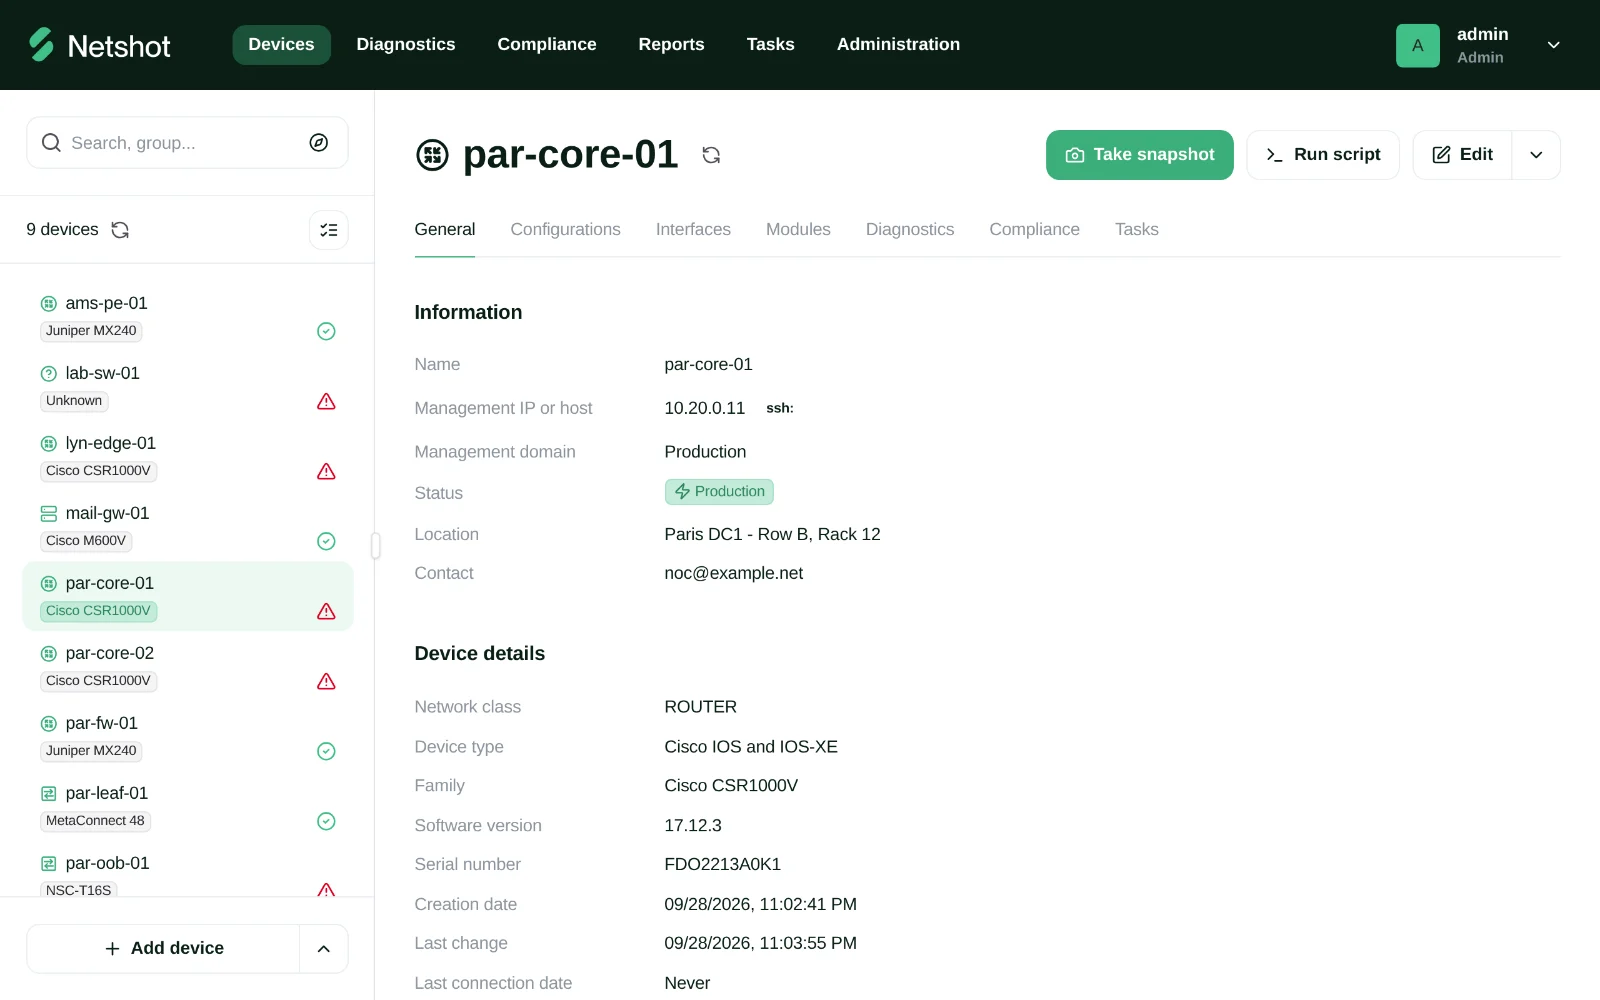
Task: Expand the Edit button dropdown arrow
Action: coord(1536,155)
